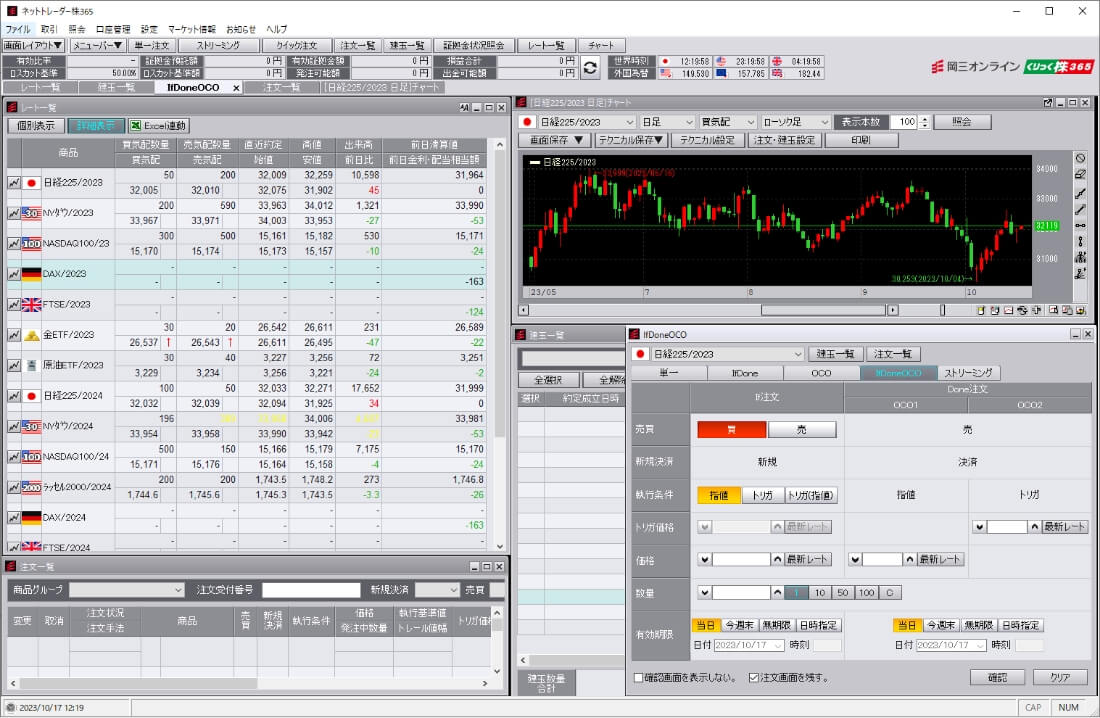This screenshot has height=718, width=1100.
Task: Open chart icon for ラッセル2000/2024 row
Action: (x=14, y=487)
